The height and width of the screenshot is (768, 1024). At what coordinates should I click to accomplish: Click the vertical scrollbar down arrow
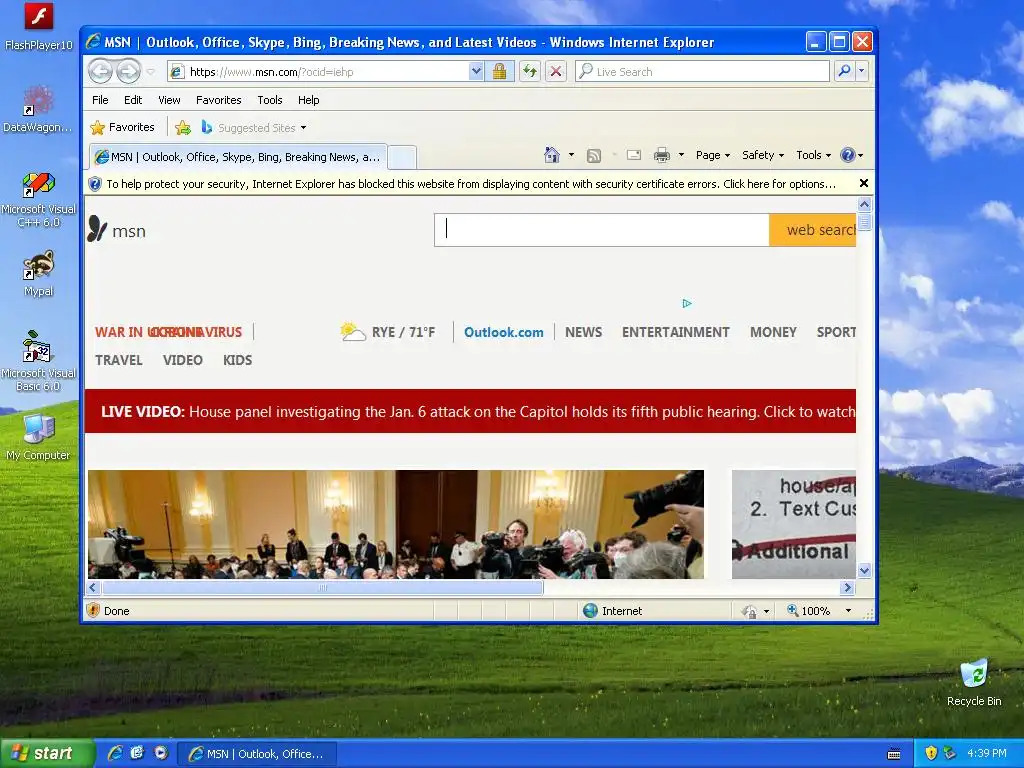click(x=864, y=570)
